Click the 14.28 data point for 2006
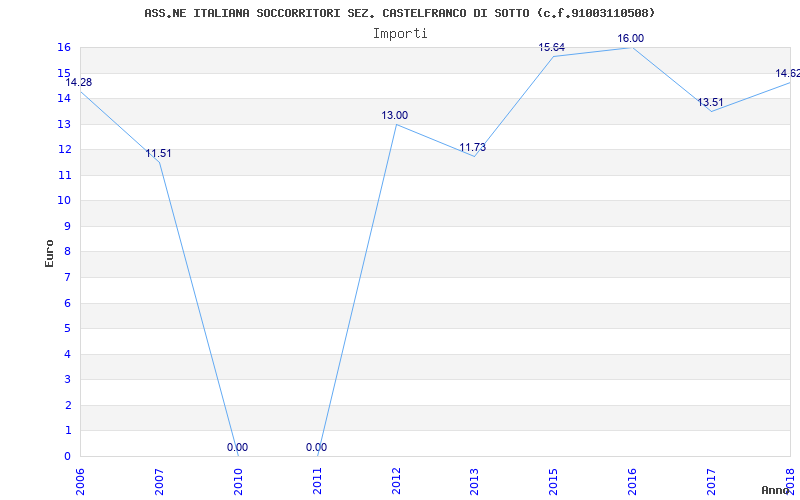The height and width of the screenshot is (500, 800). pyautogui.click(x=79, y=83)
